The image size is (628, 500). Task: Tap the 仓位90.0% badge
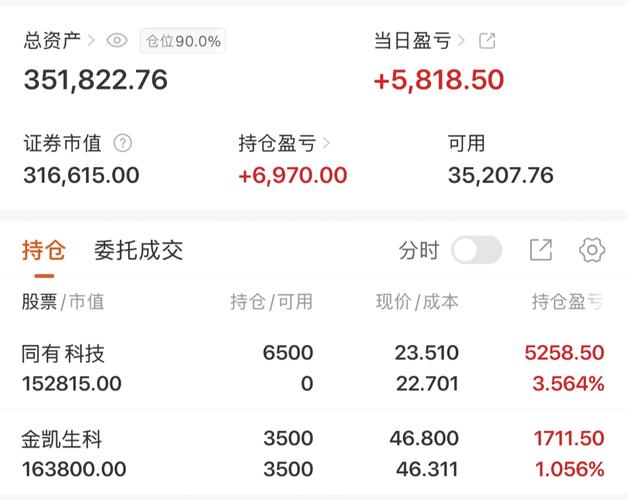coord(183,41)
